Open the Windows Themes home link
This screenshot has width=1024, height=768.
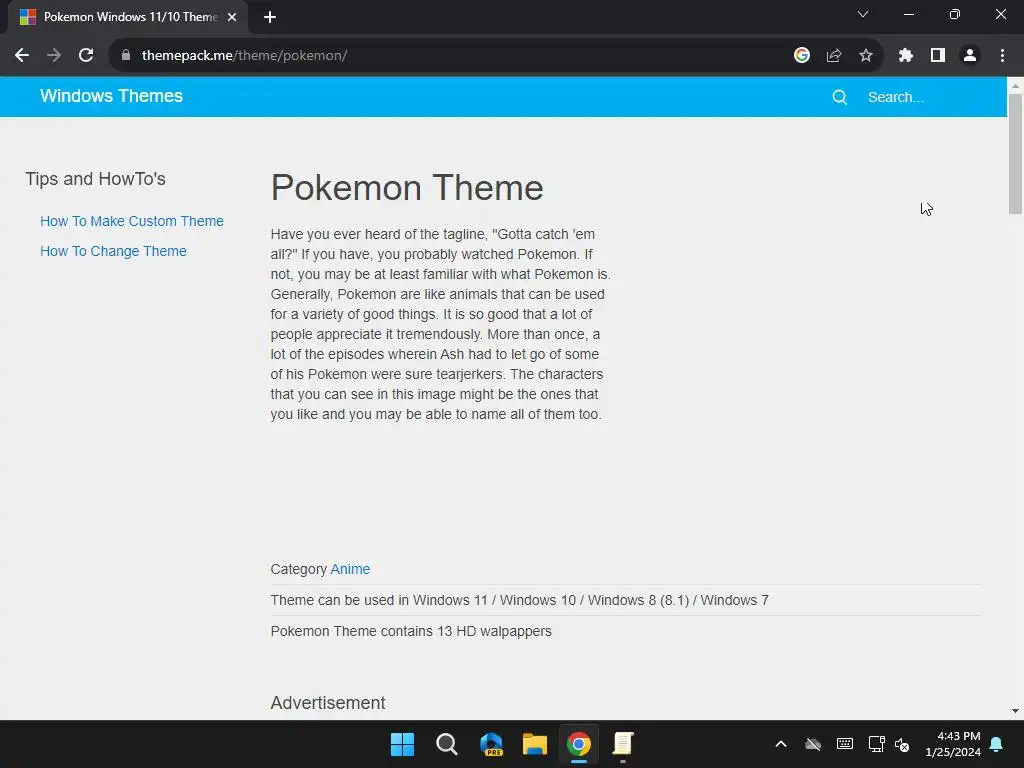(112, 96)
